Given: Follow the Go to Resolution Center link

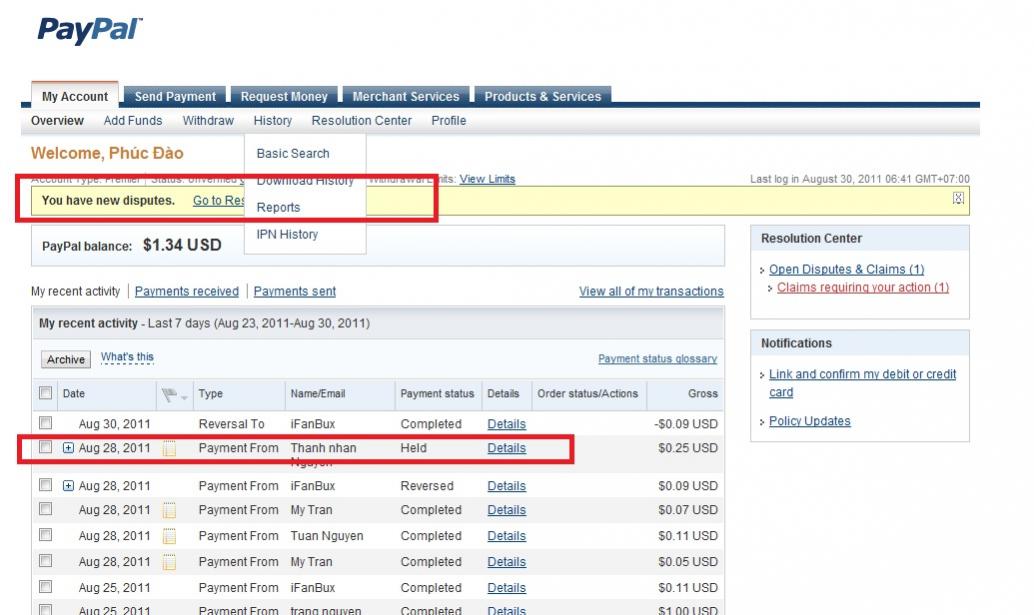Looking at the screenshot, I should [x=218, y=200].
